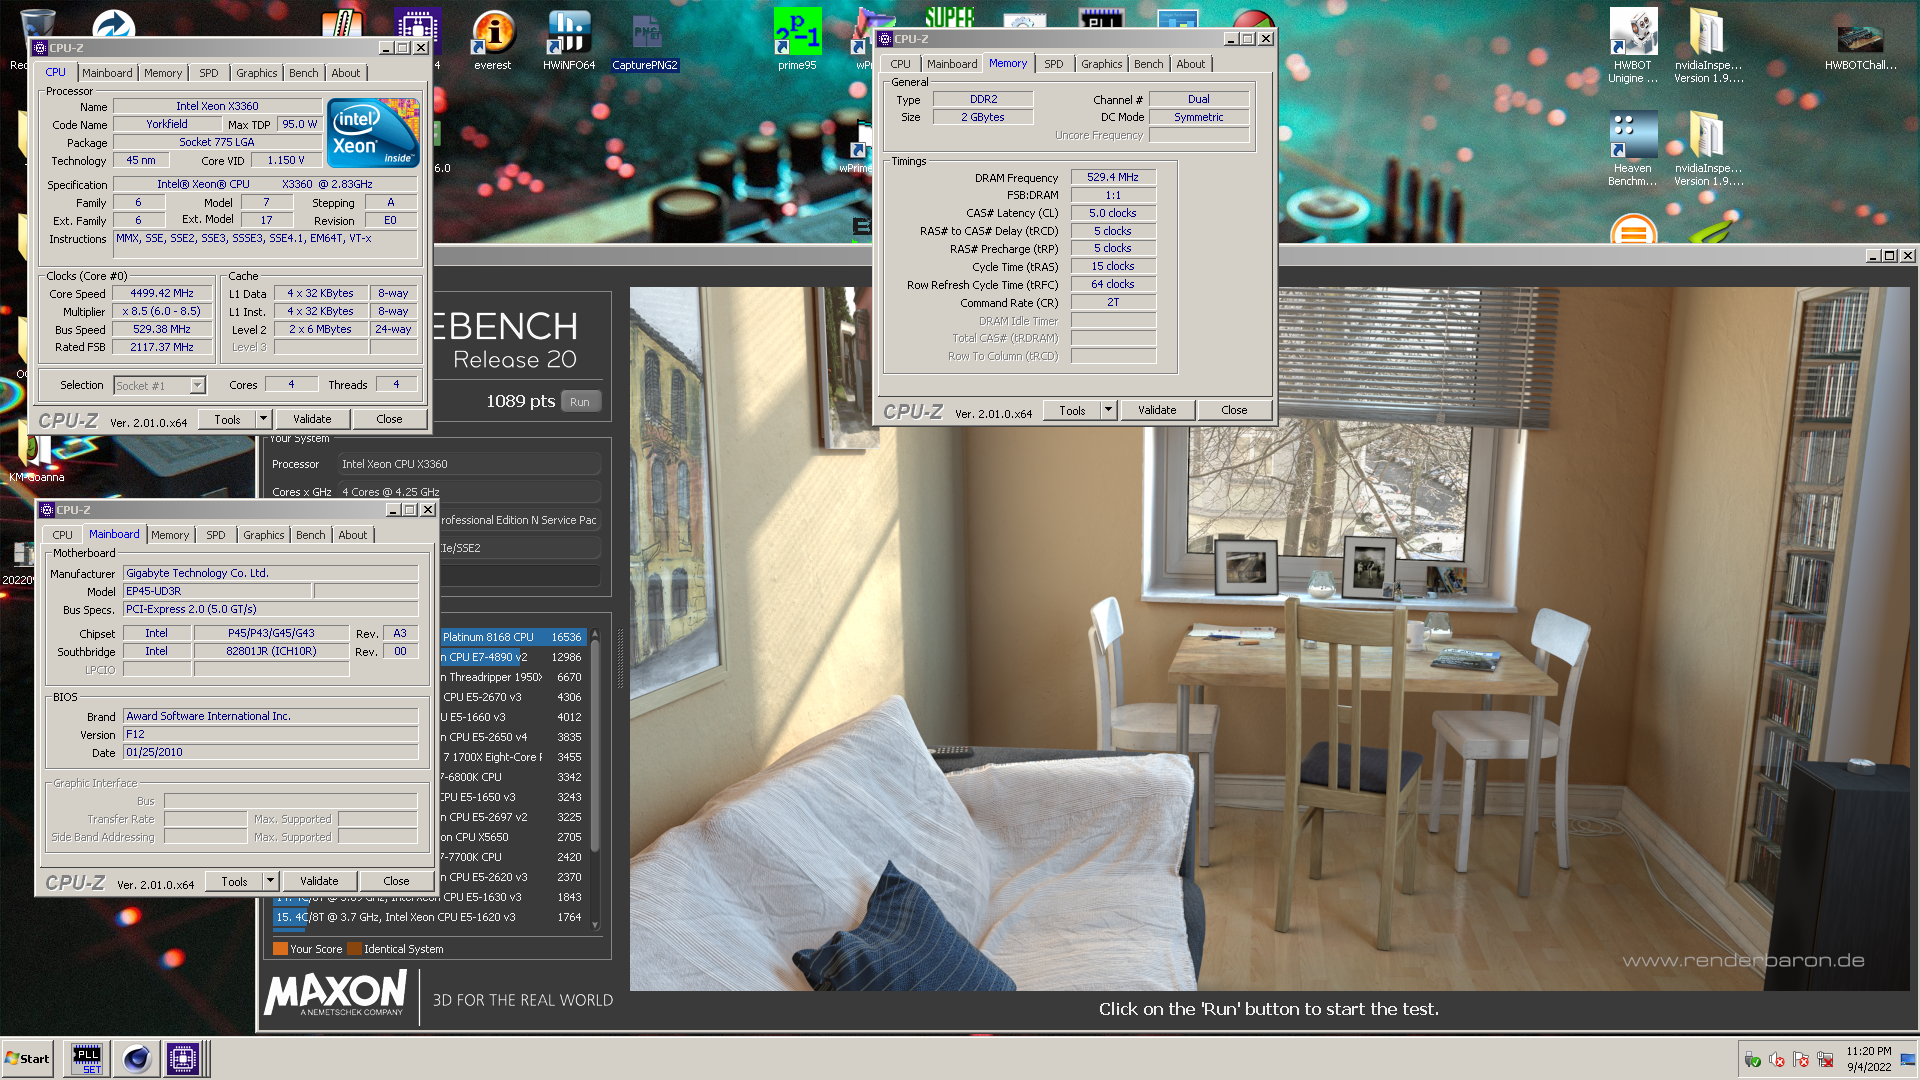Click the EP45-UD3R motherboard model field

[217, 591]
